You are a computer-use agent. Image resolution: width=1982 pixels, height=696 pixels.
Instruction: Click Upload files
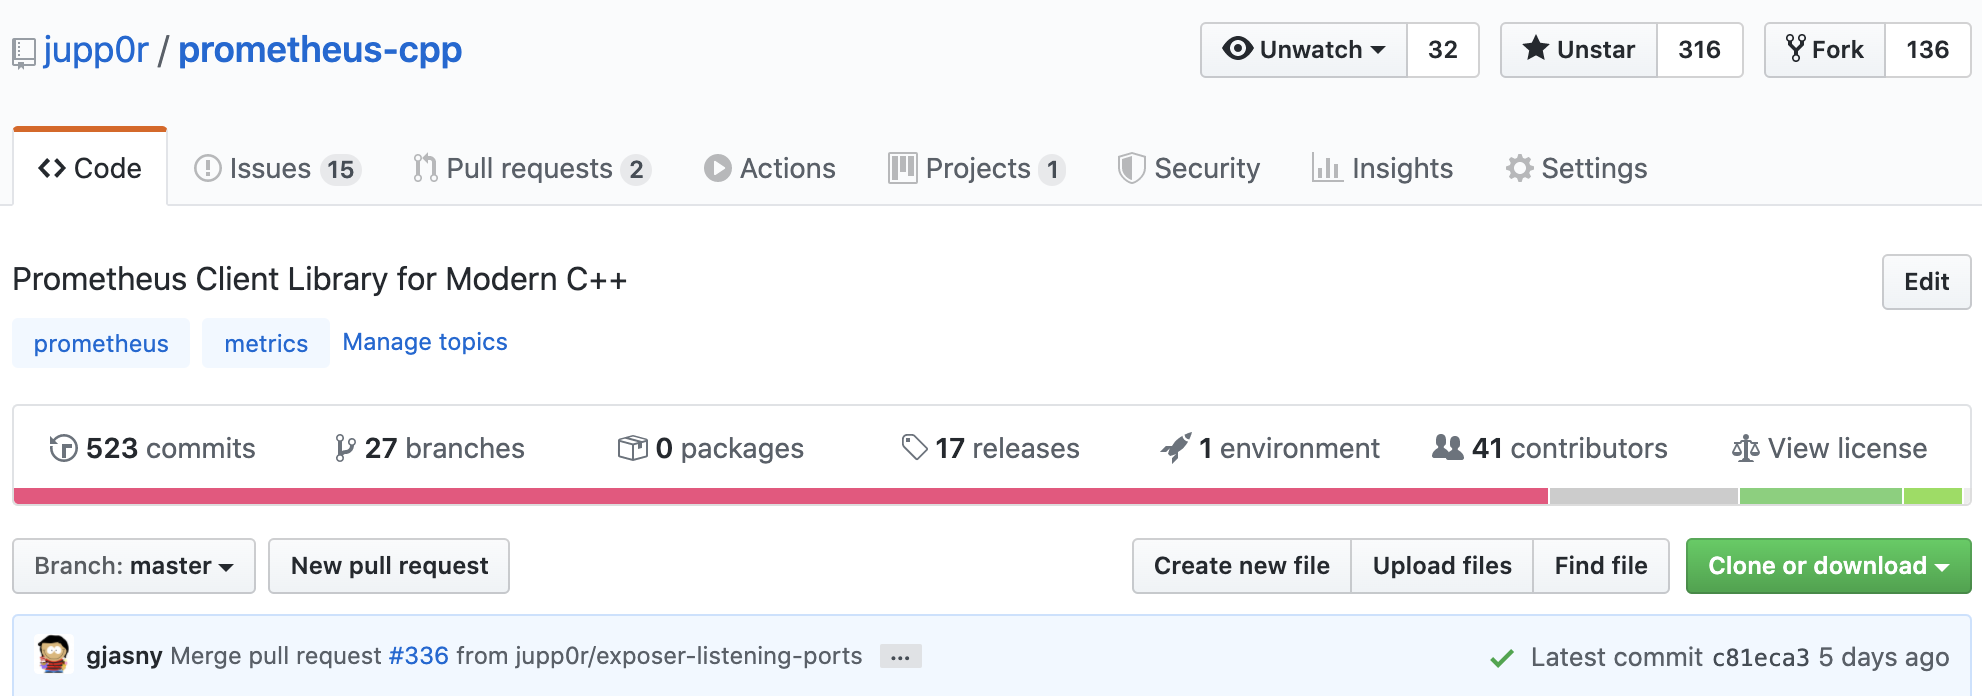coord(1442,566)
